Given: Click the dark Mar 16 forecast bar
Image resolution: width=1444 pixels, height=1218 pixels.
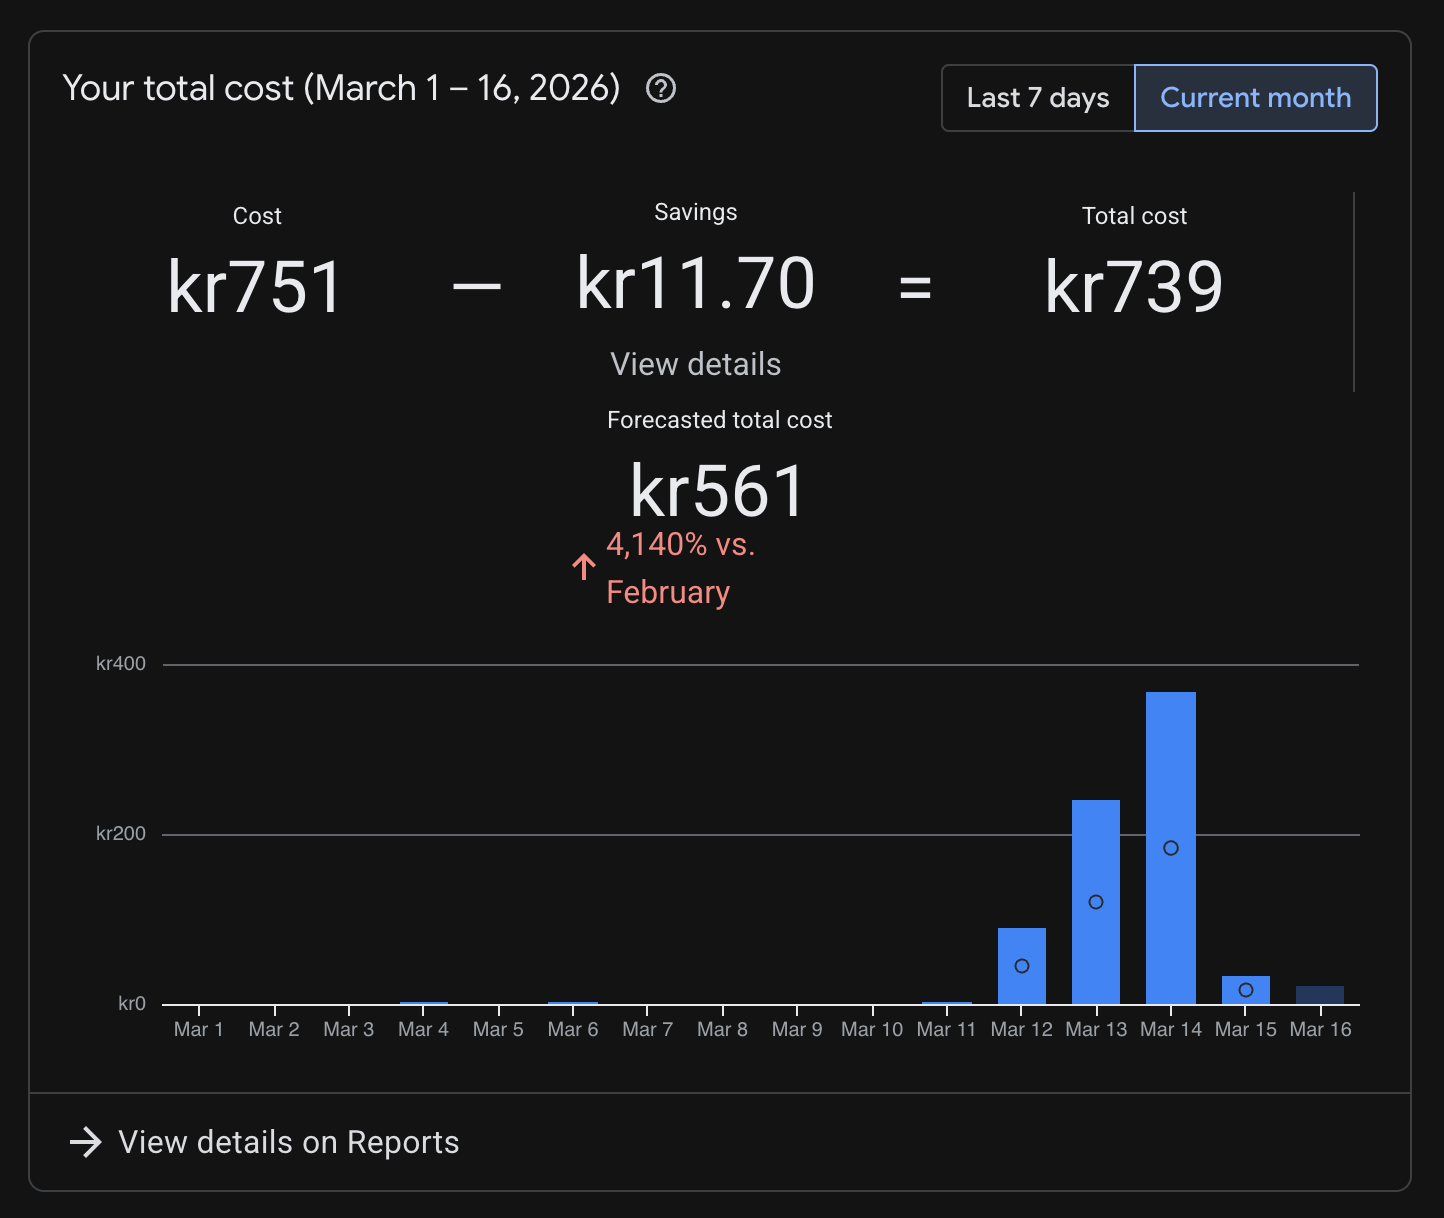Looking at the screenshot, I should click(x=1320, y=995).
